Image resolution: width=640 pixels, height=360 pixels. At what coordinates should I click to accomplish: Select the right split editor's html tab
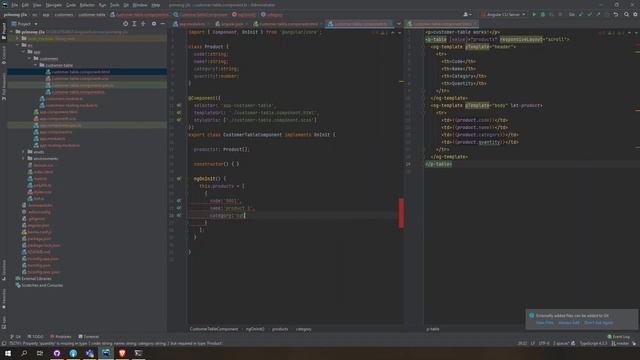tap(442, 24)
